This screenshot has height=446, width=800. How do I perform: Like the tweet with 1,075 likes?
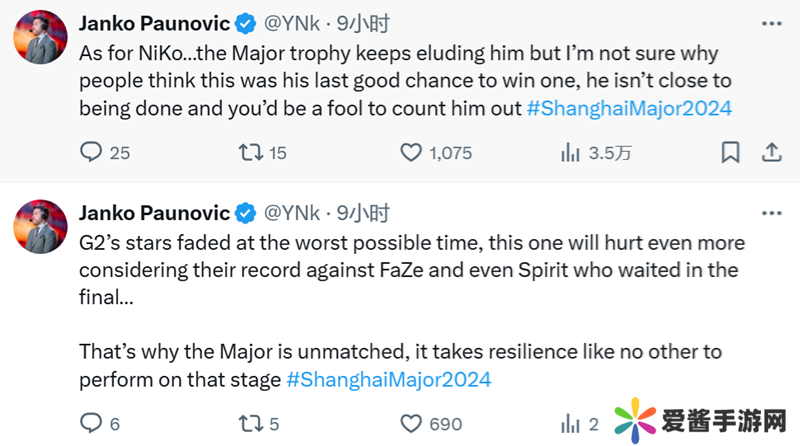411,153
